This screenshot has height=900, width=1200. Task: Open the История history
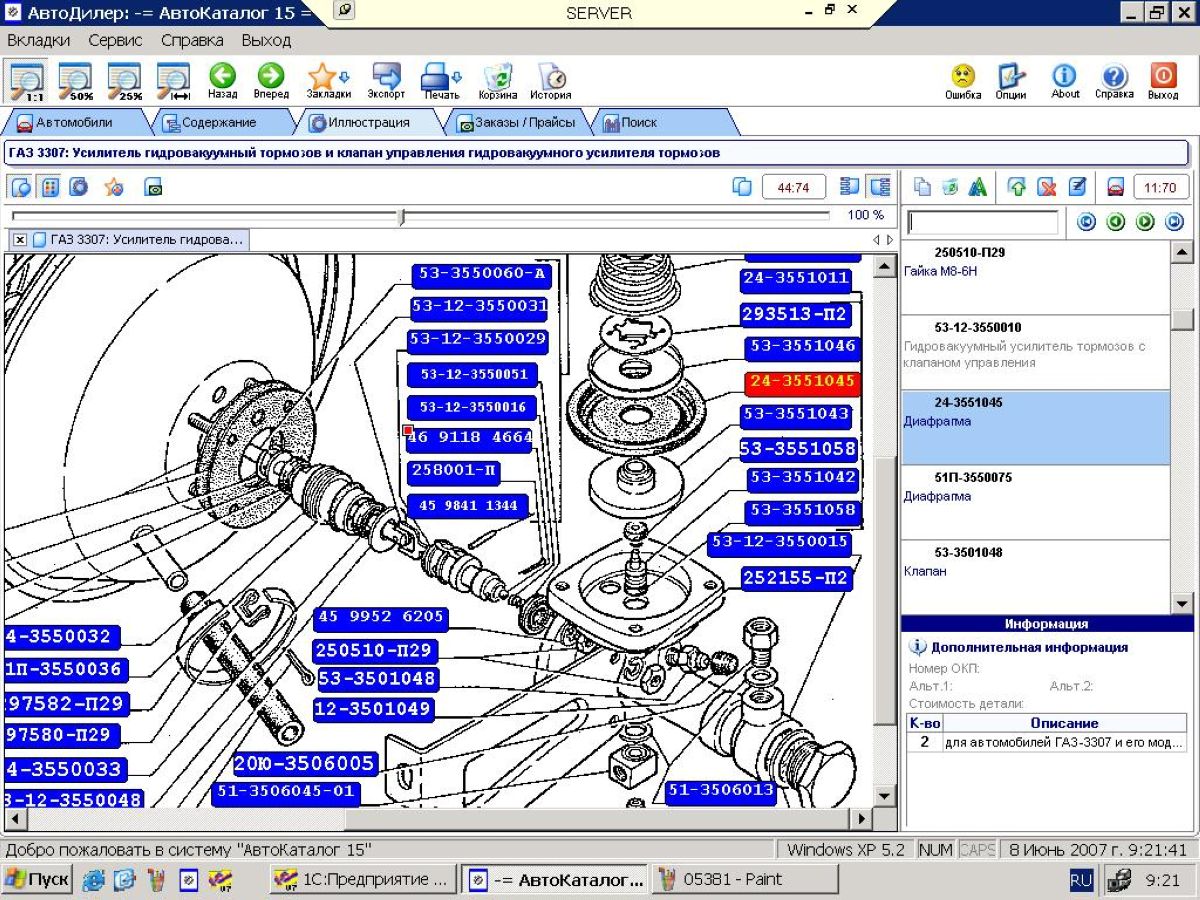tap(551, 80)
